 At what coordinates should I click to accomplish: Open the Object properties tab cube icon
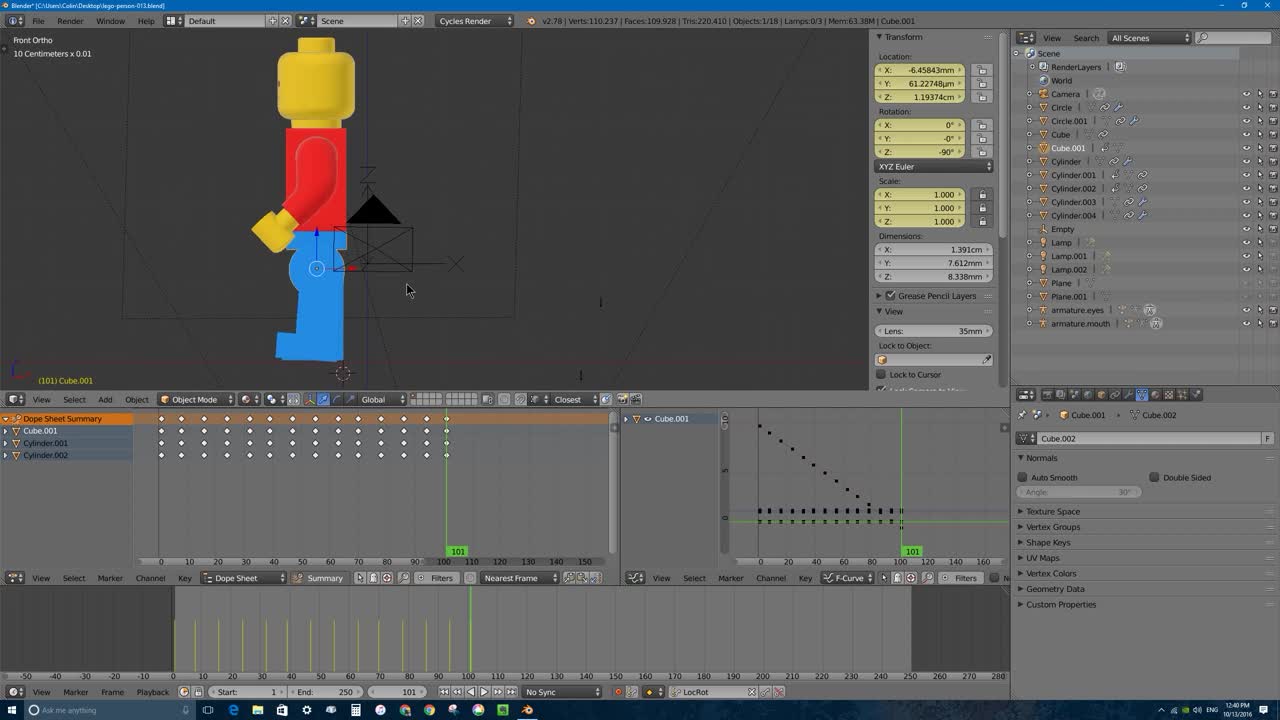(1101, 395)
